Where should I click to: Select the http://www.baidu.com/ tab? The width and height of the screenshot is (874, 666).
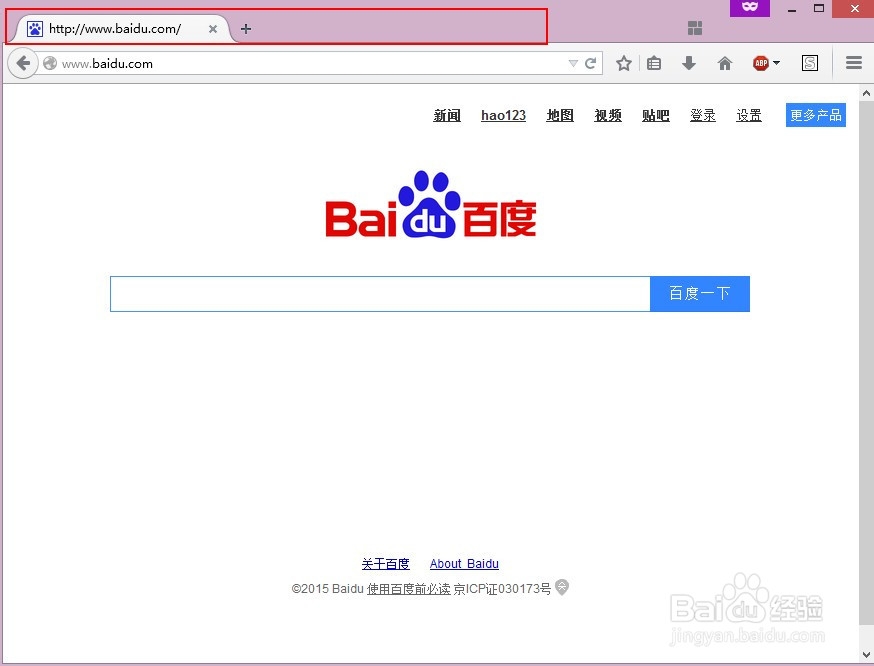point(123,28)
